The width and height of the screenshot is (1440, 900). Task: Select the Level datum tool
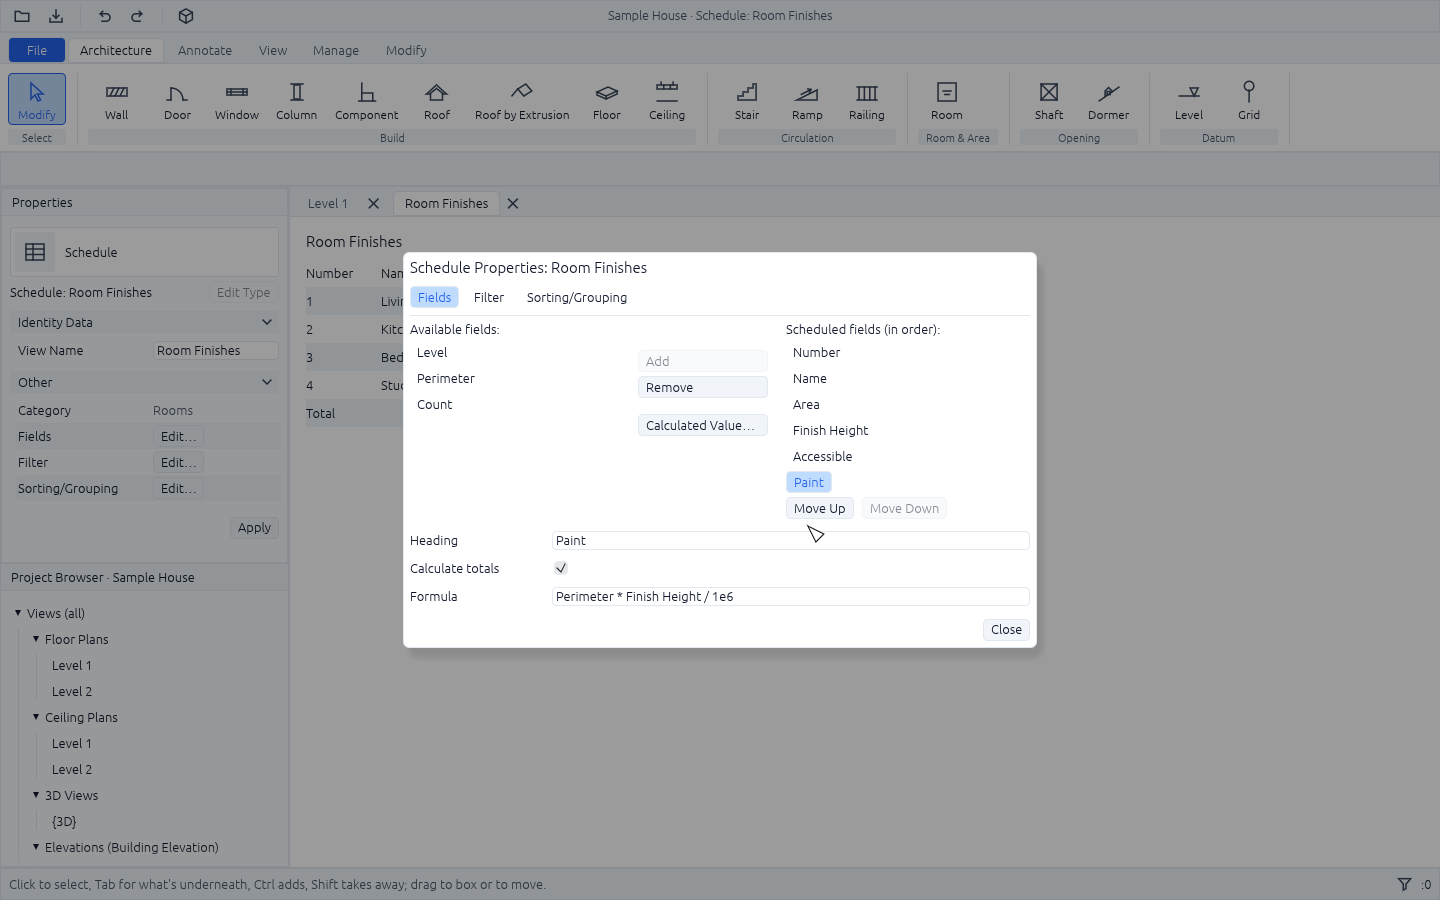(x=1189, y=100)
